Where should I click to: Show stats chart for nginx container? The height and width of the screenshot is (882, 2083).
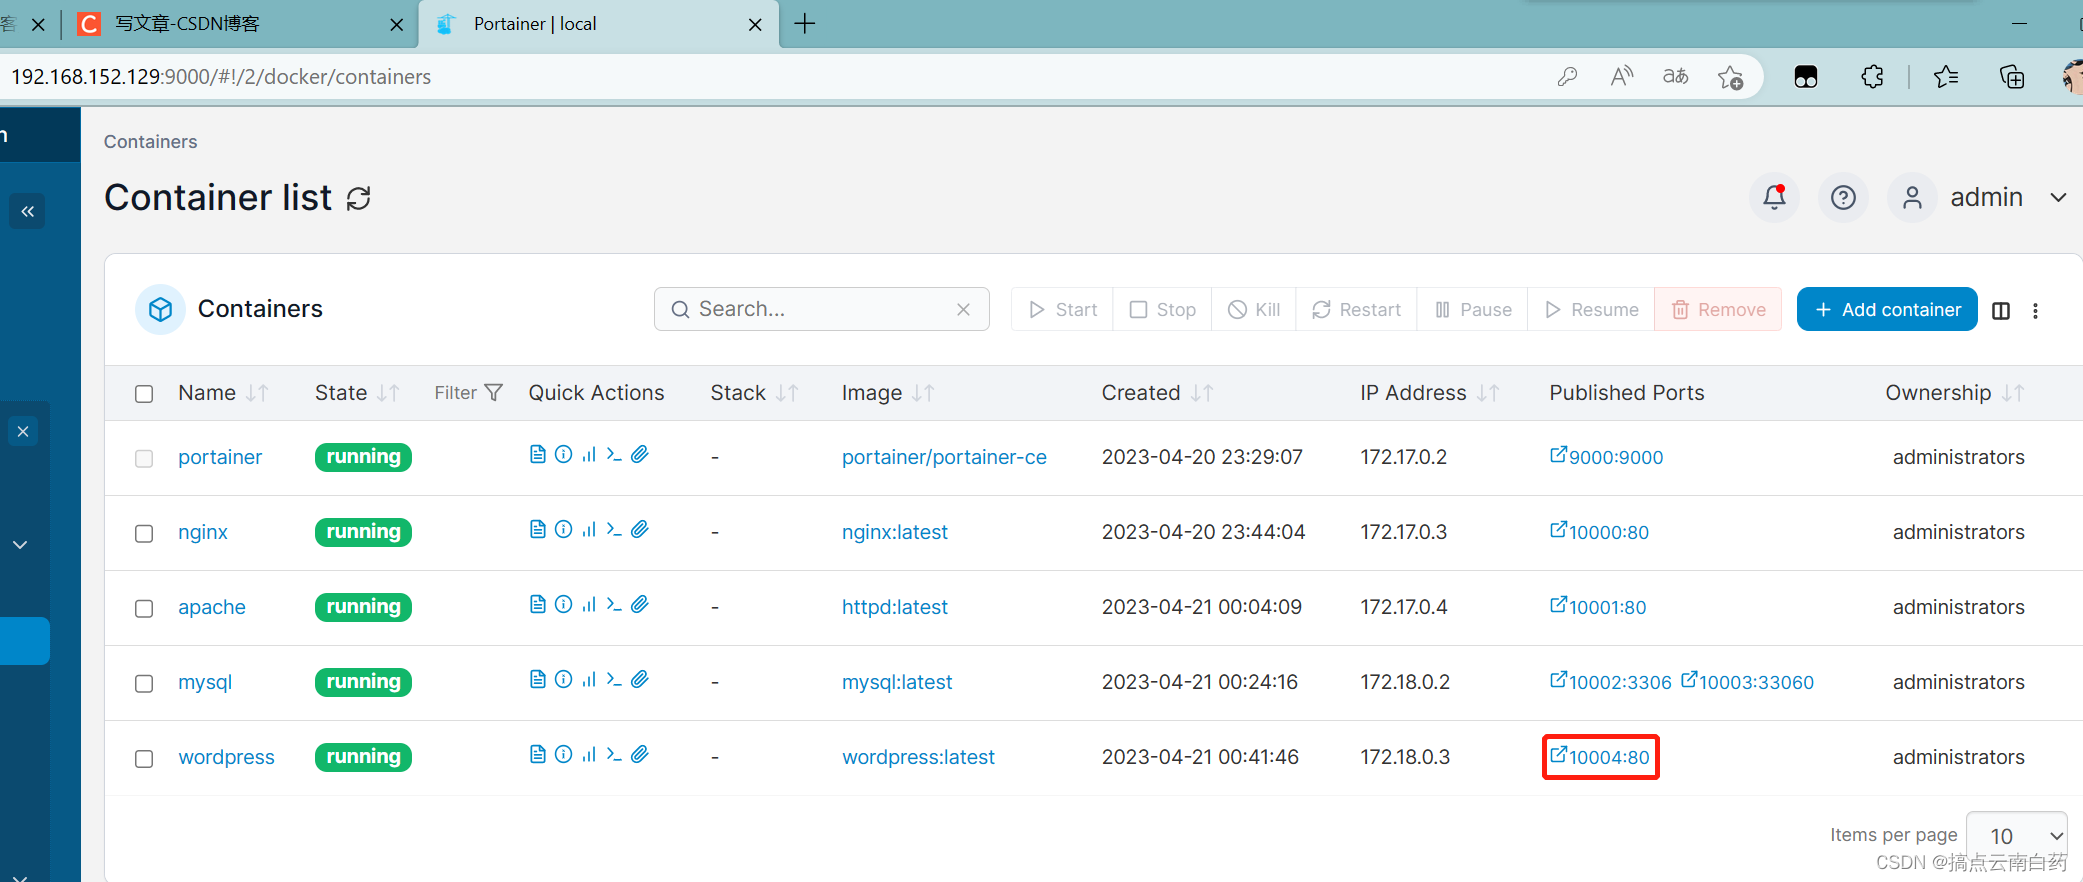[x=589, y=530]
